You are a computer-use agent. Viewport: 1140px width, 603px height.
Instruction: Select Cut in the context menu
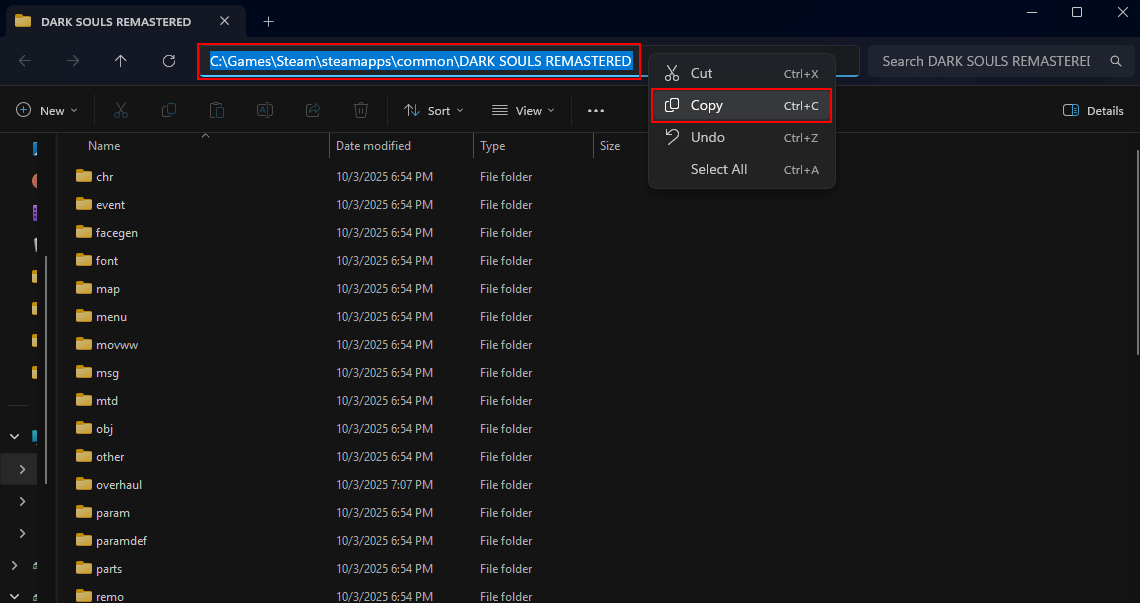(x=742, y=73)
